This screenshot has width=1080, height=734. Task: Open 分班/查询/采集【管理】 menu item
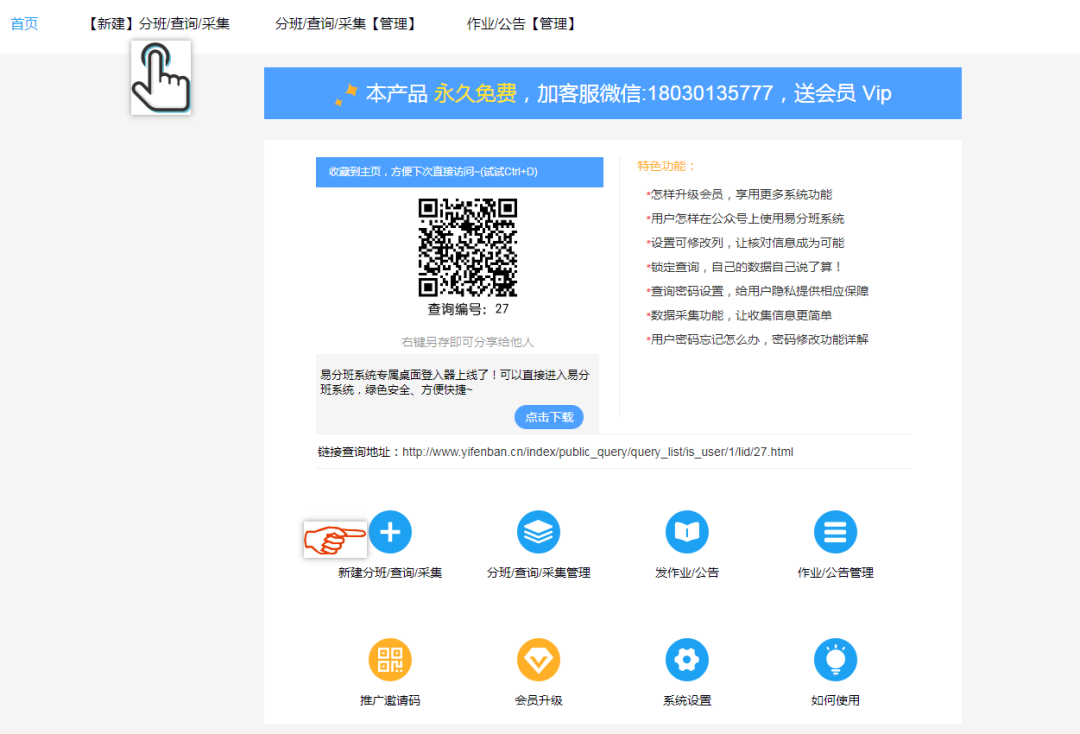click(x=348, y=24)
